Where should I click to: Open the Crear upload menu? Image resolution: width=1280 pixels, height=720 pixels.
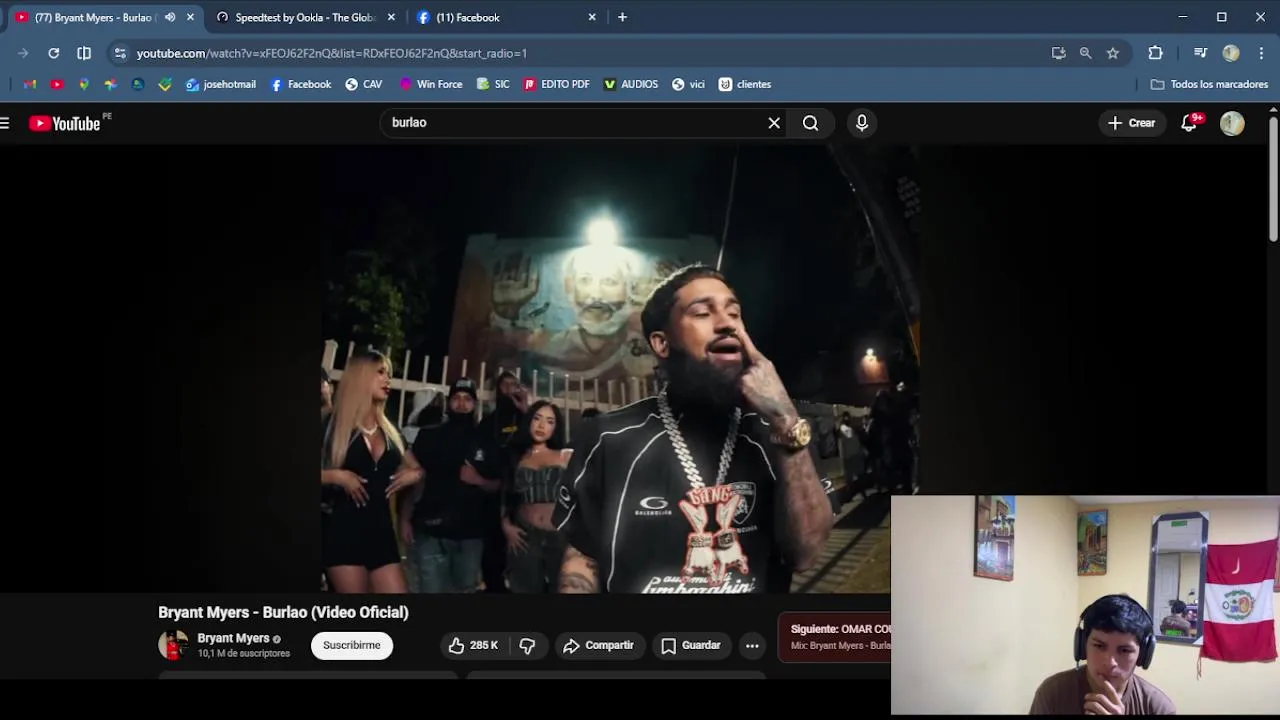coord(1132,123)
